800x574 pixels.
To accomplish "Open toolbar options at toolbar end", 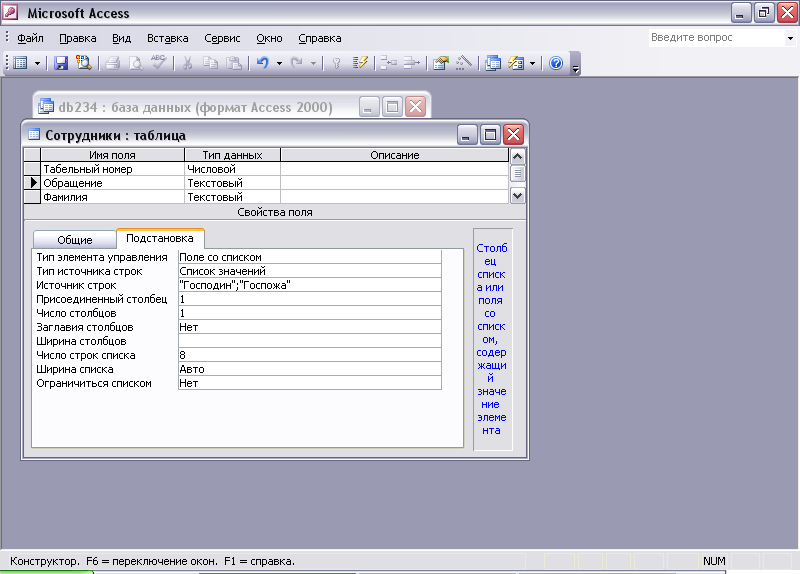I will point(575,64).
